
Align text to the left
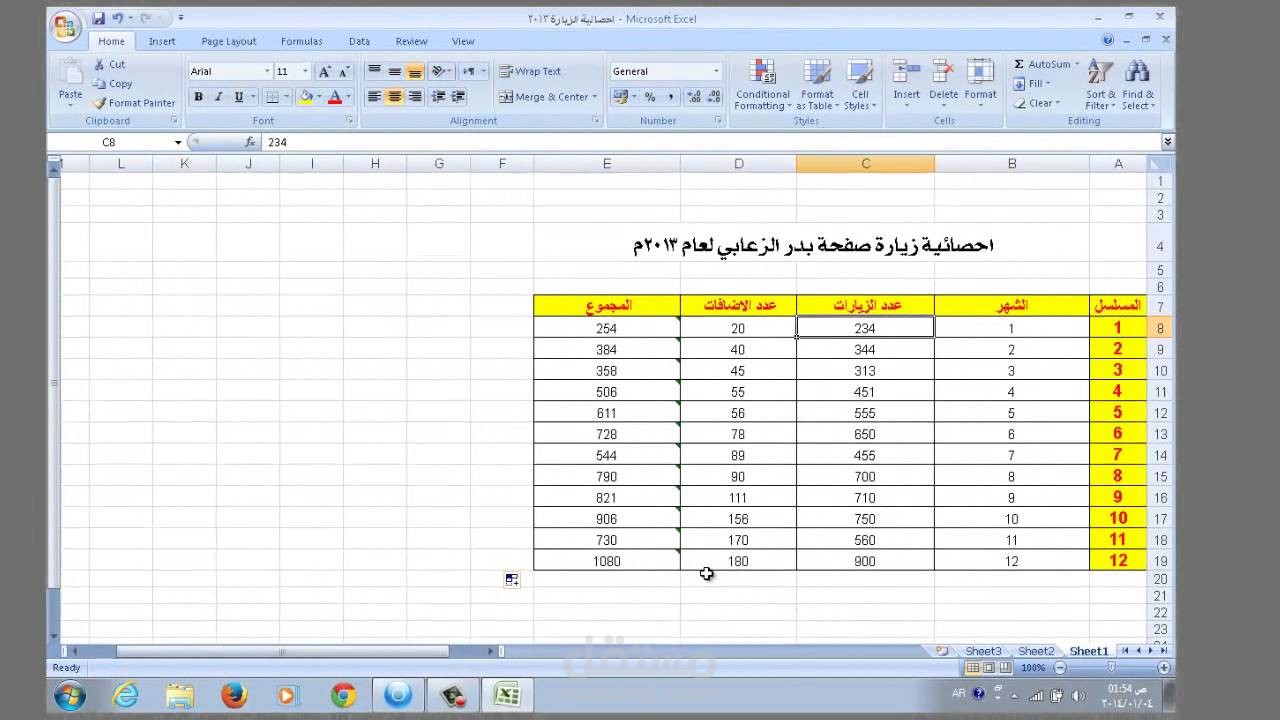[x=374, y=97]
